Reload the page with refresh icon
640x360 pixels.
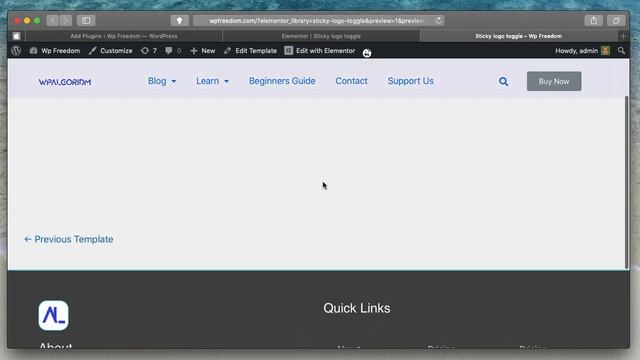[x=438, y=20]
